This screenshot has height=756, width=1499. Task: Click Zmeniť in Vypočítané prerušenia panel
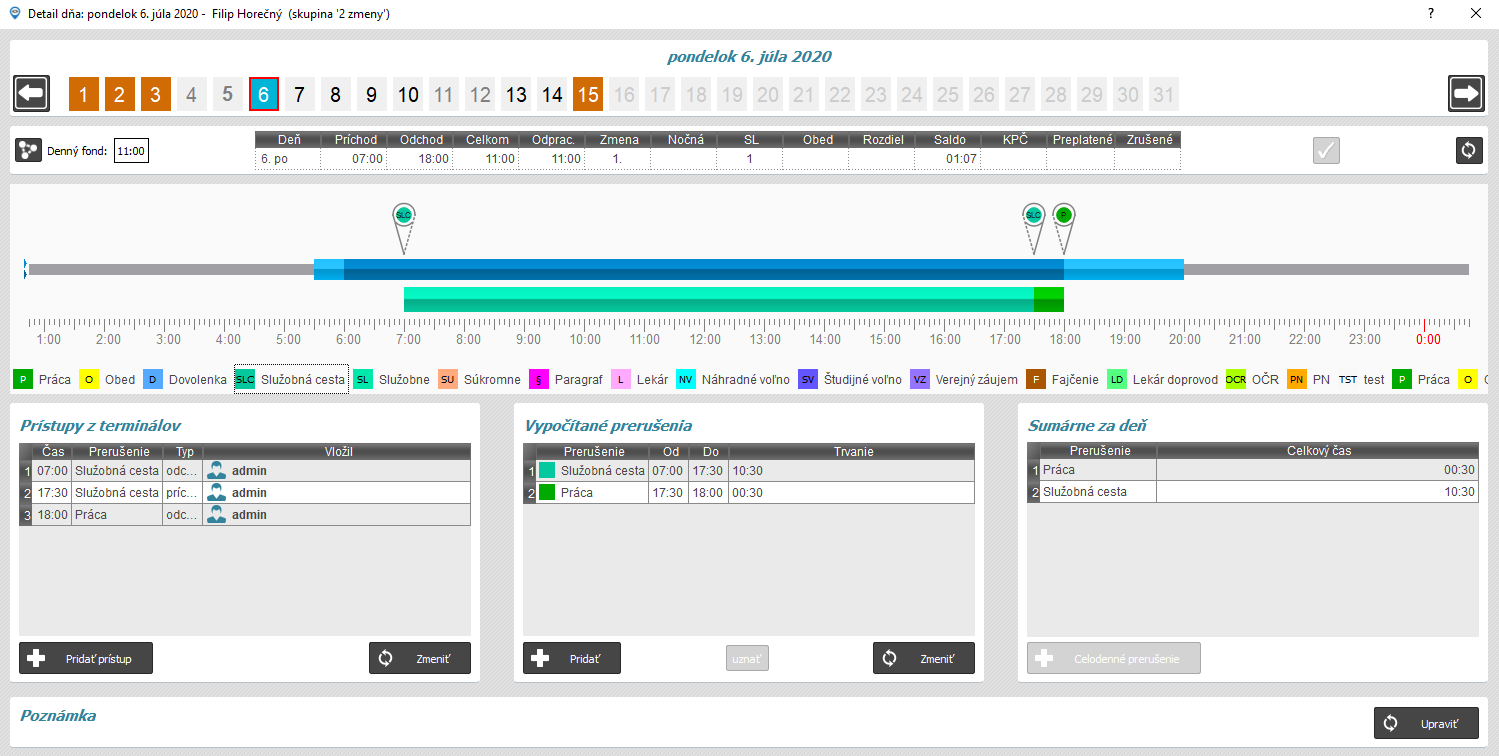coord(924,658)
